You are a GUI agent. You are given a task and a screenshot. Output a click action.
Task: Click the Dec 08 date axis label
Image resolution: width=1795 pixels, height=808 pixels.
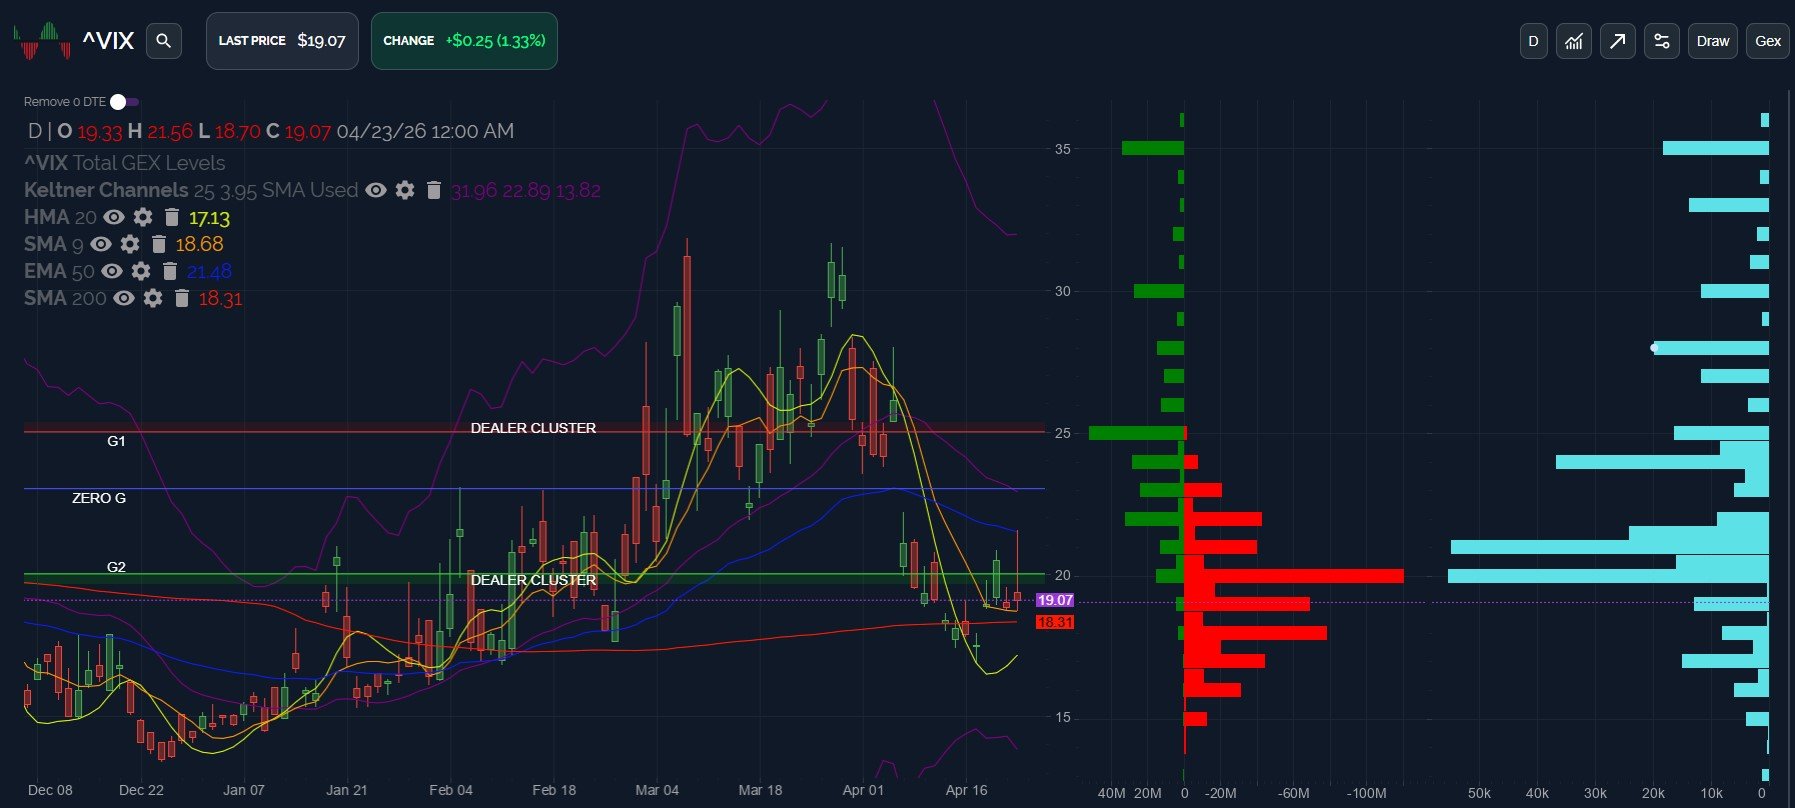click(x=50, y=790)
